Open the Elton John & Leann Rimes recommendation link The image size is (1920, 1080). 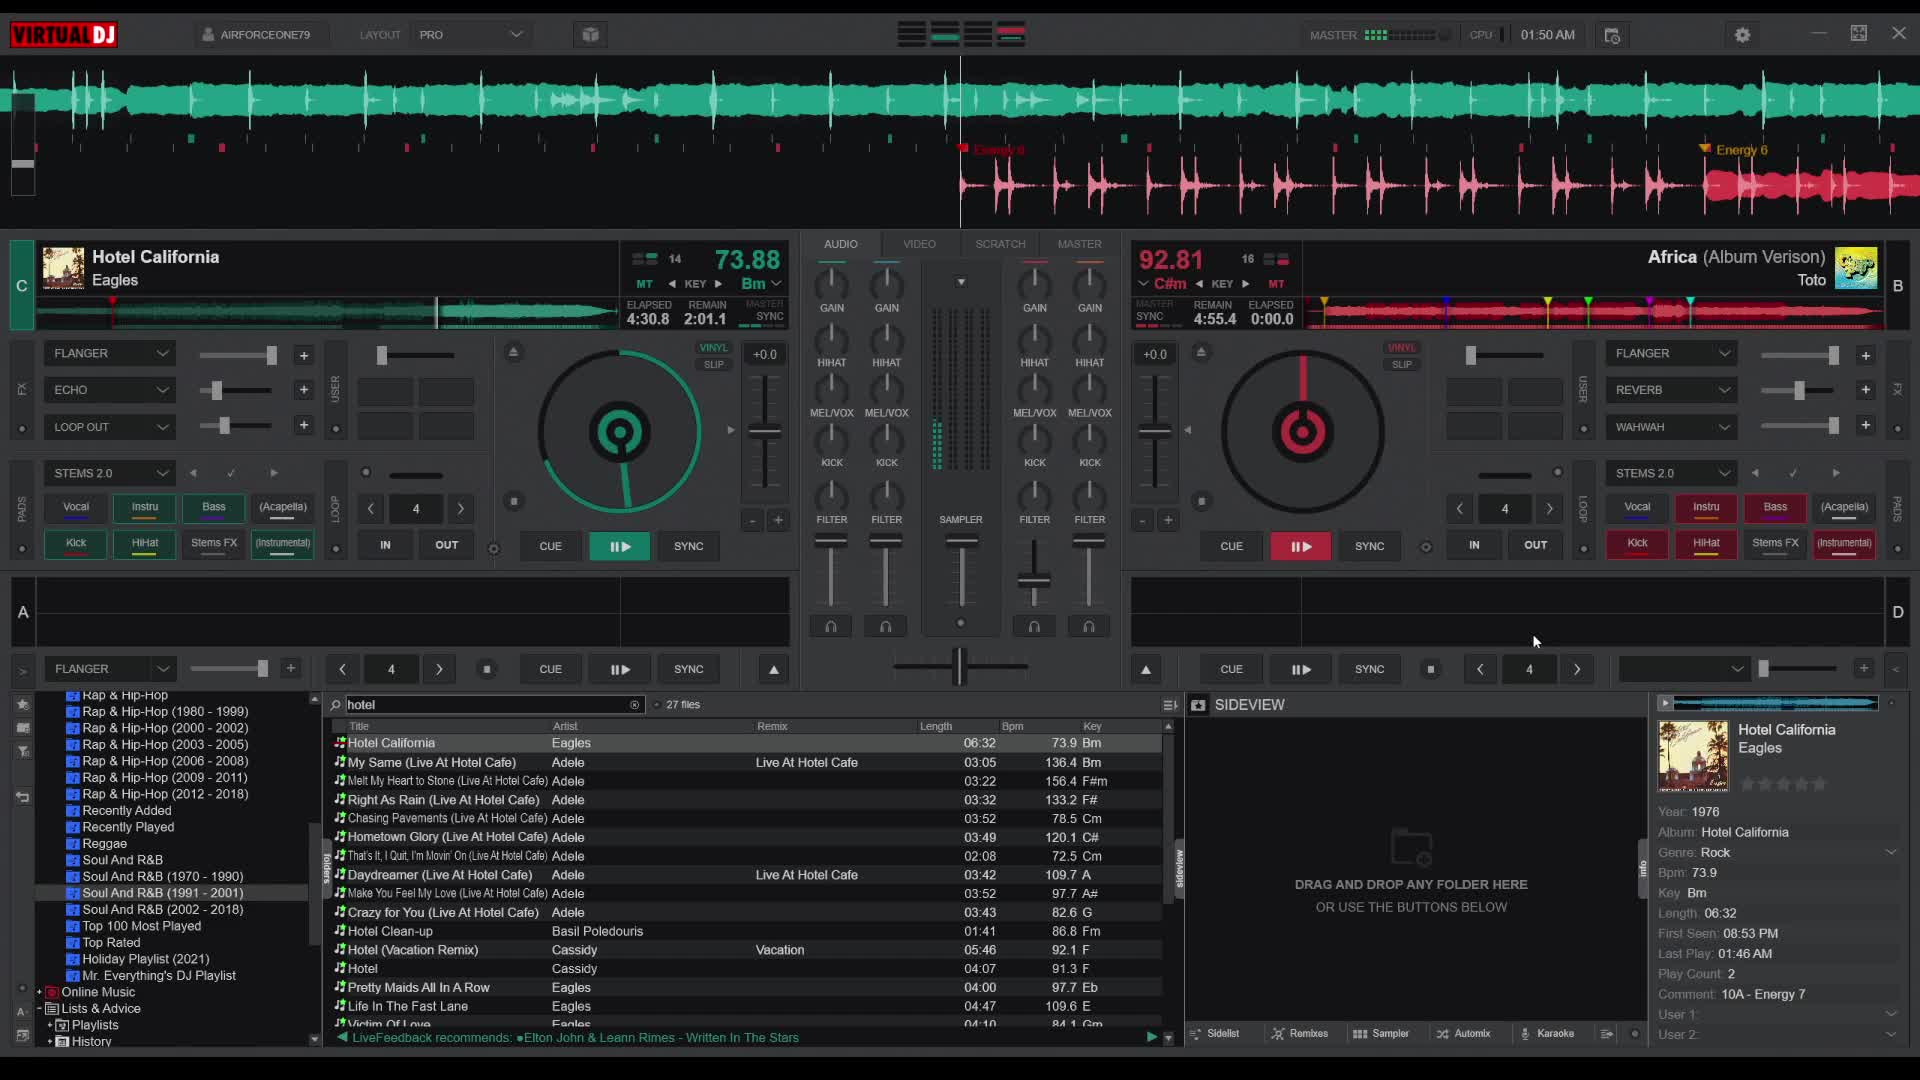[x=660, y=1037]
